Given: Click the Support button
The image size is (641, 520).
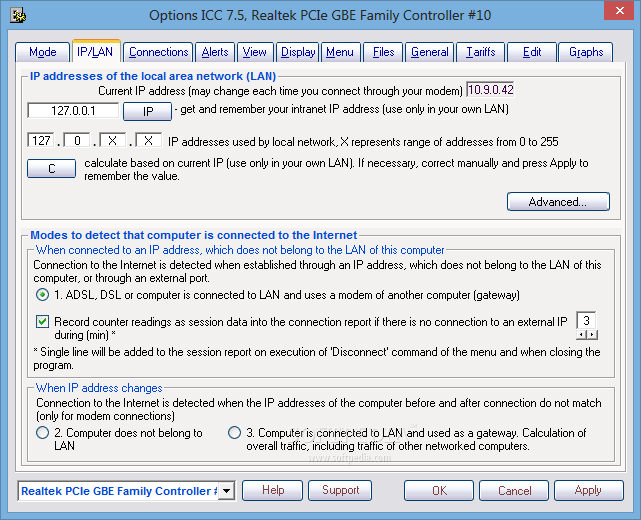Looking at the screenshot, I should 340,490.
